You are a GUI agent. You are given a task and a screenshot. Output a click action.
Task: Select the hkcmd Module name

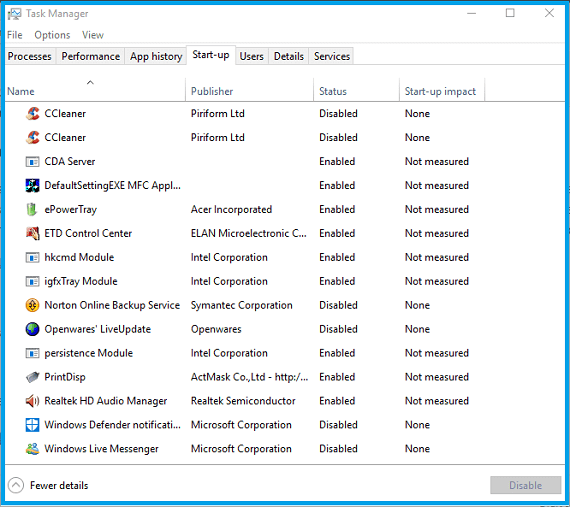coord(79,257)
